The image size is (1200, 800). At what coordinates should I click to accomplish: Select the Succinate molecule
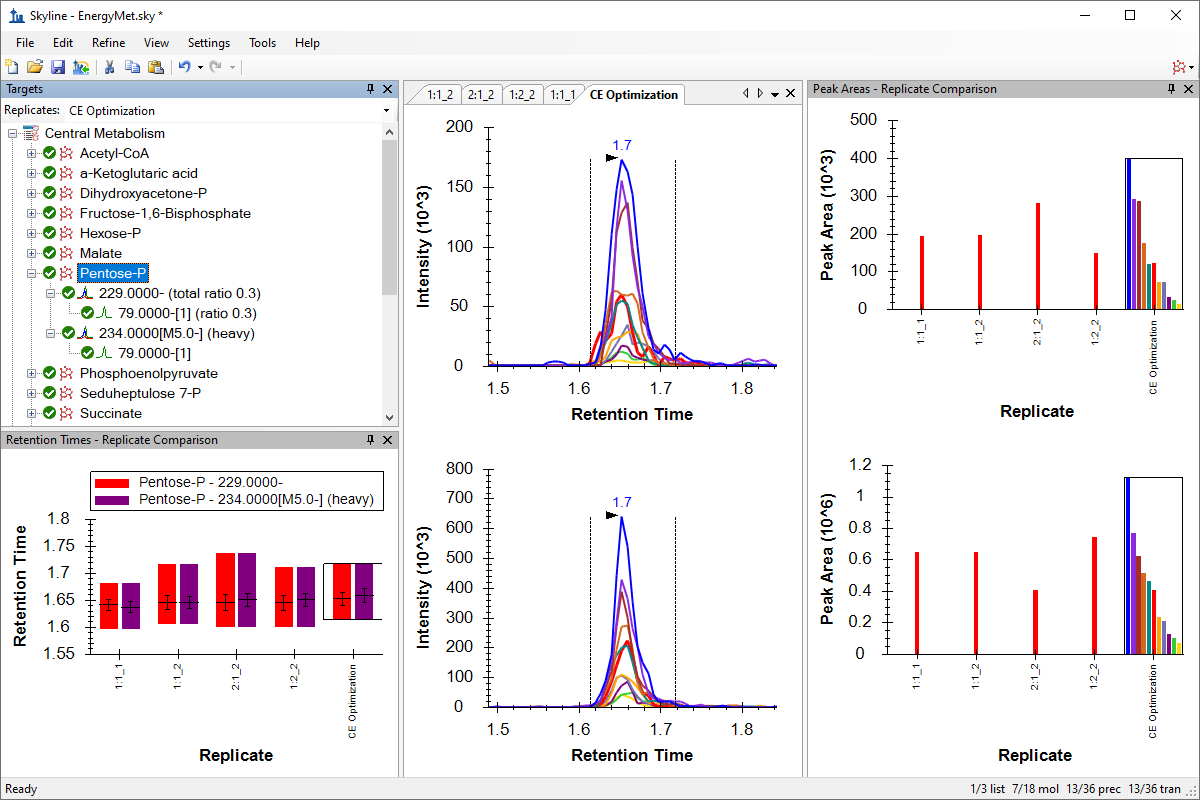(x=110, y=413)
